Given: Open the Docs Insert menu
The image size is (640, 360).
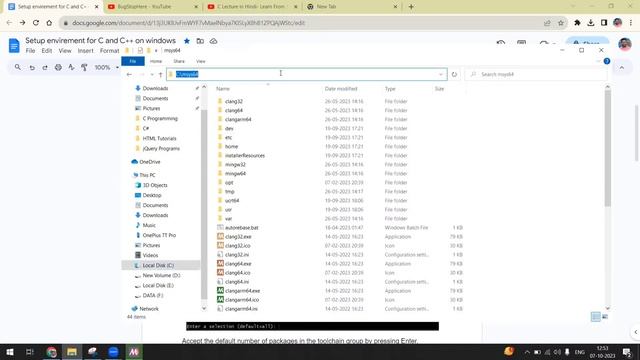Looking at the screenshot, I should pyautogui.click(x=85, y=51).
